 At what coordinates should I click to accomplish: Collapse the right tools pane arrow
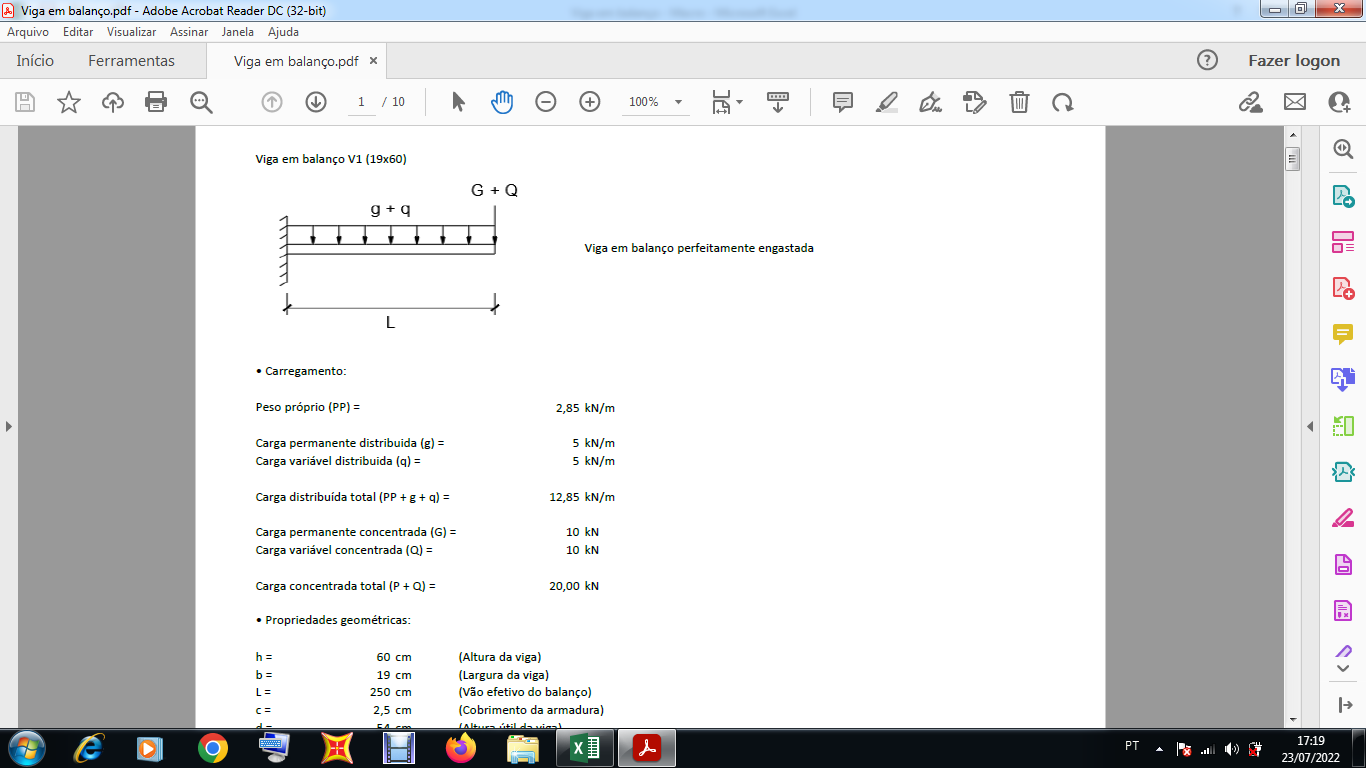(x=1311, y=426)
